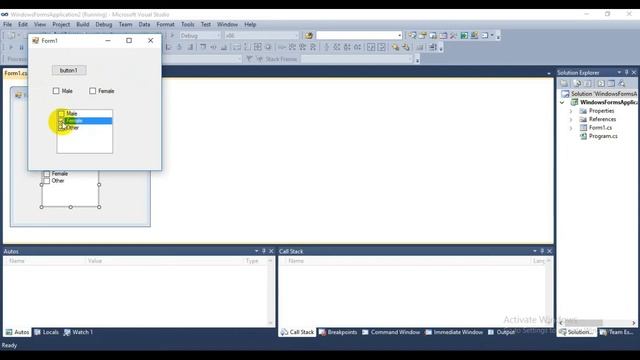Image resolution: width=640 pixels, height=360 pixels.
Task: Click Show All Files in Solution Explorer toolbar
Action: click(x=577, y=83)
